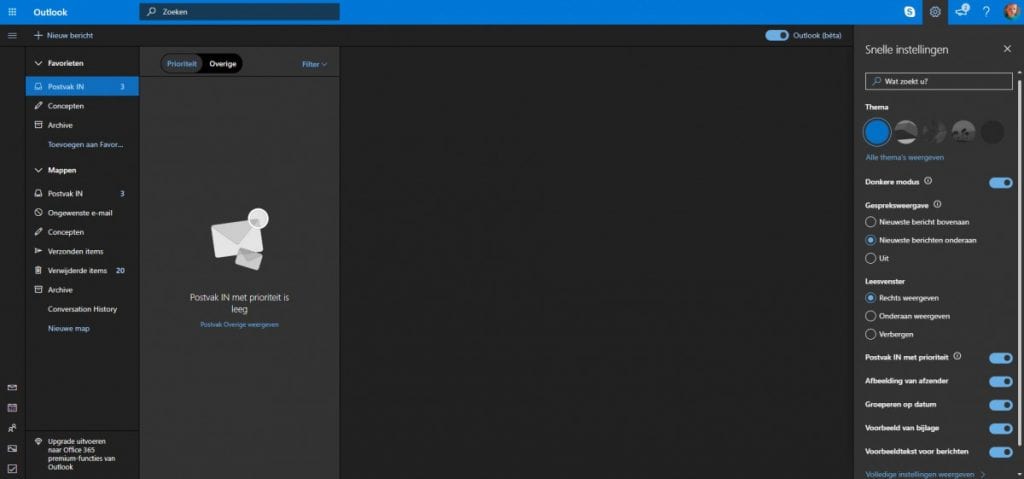Open Concepten folder under Mappen

point(82,232)
